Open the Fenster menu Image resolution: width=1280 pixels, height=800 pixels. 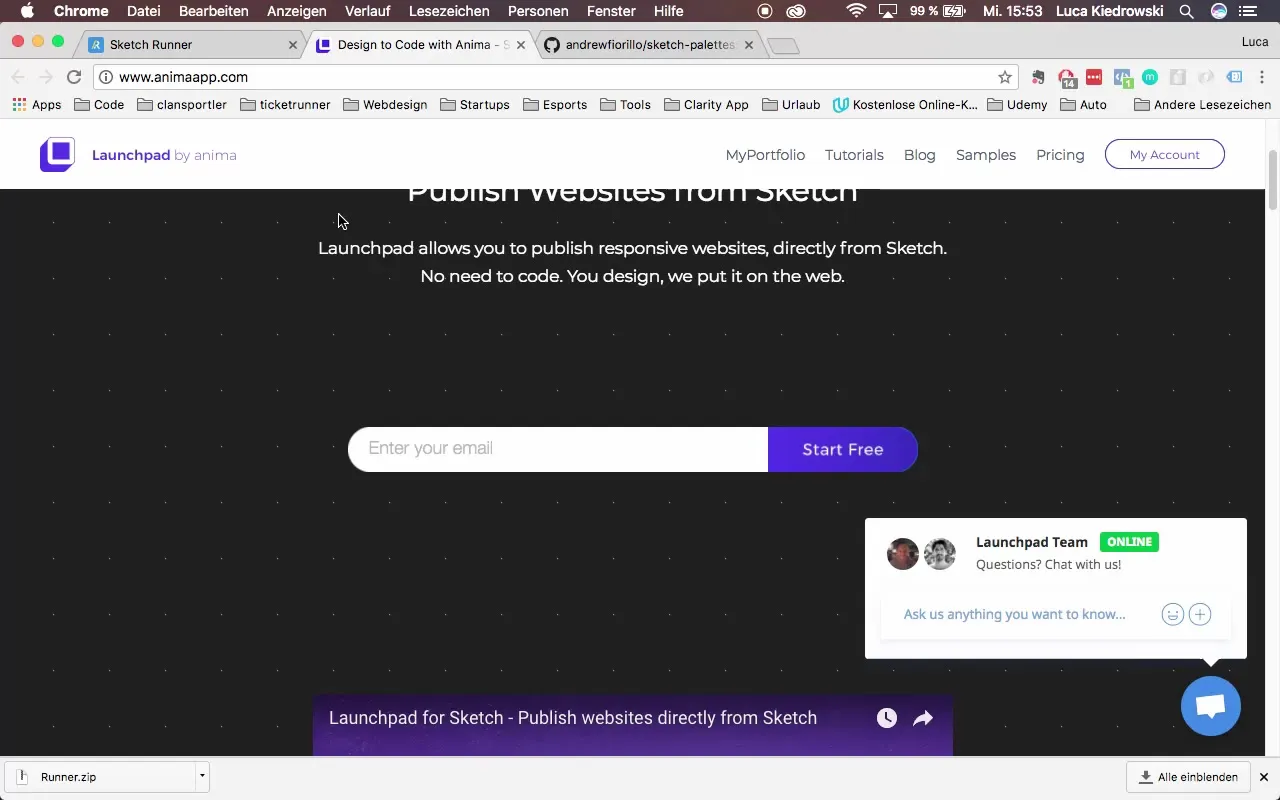click(610, 12)
